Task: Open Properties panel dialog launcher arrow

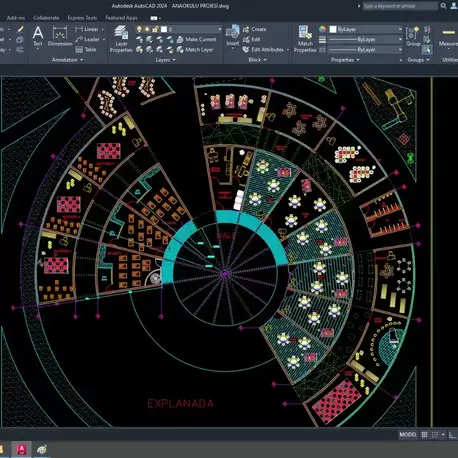Action: tap(400, 60)
